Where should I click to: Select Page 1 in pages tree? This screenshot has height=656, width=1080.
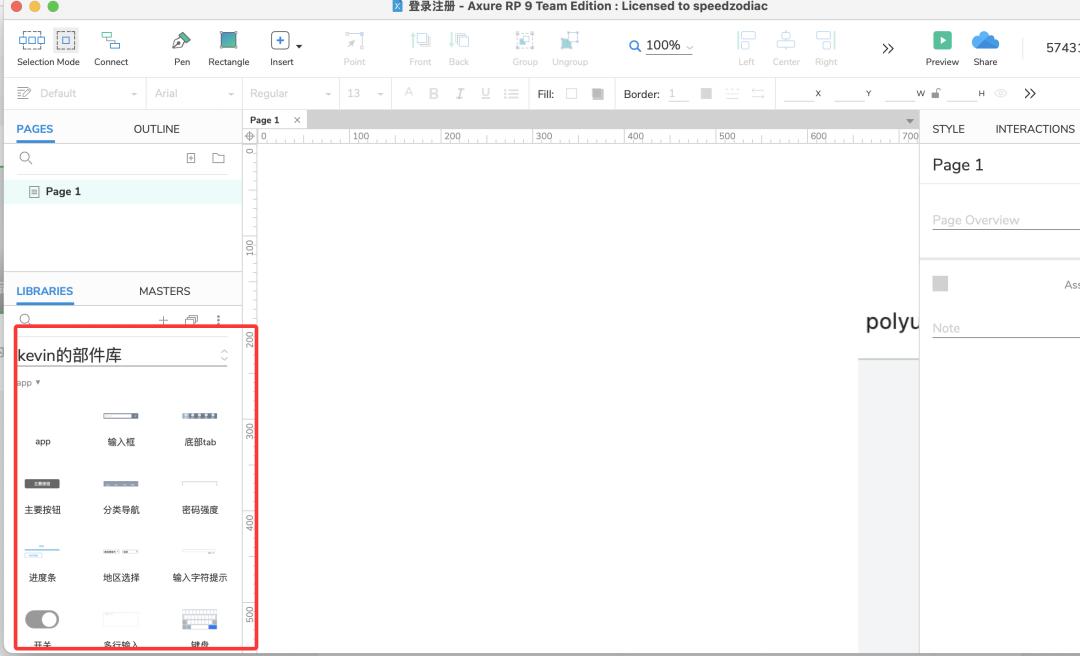pyautogui.click(x=63, y=191)
